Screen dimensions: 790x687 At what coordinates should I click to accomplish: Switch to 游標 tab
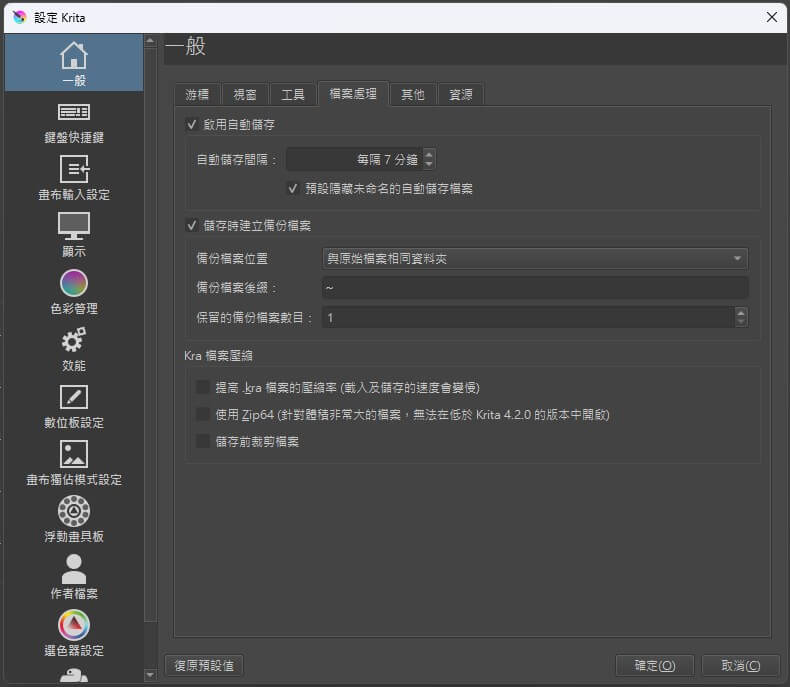tap(197, 95)
